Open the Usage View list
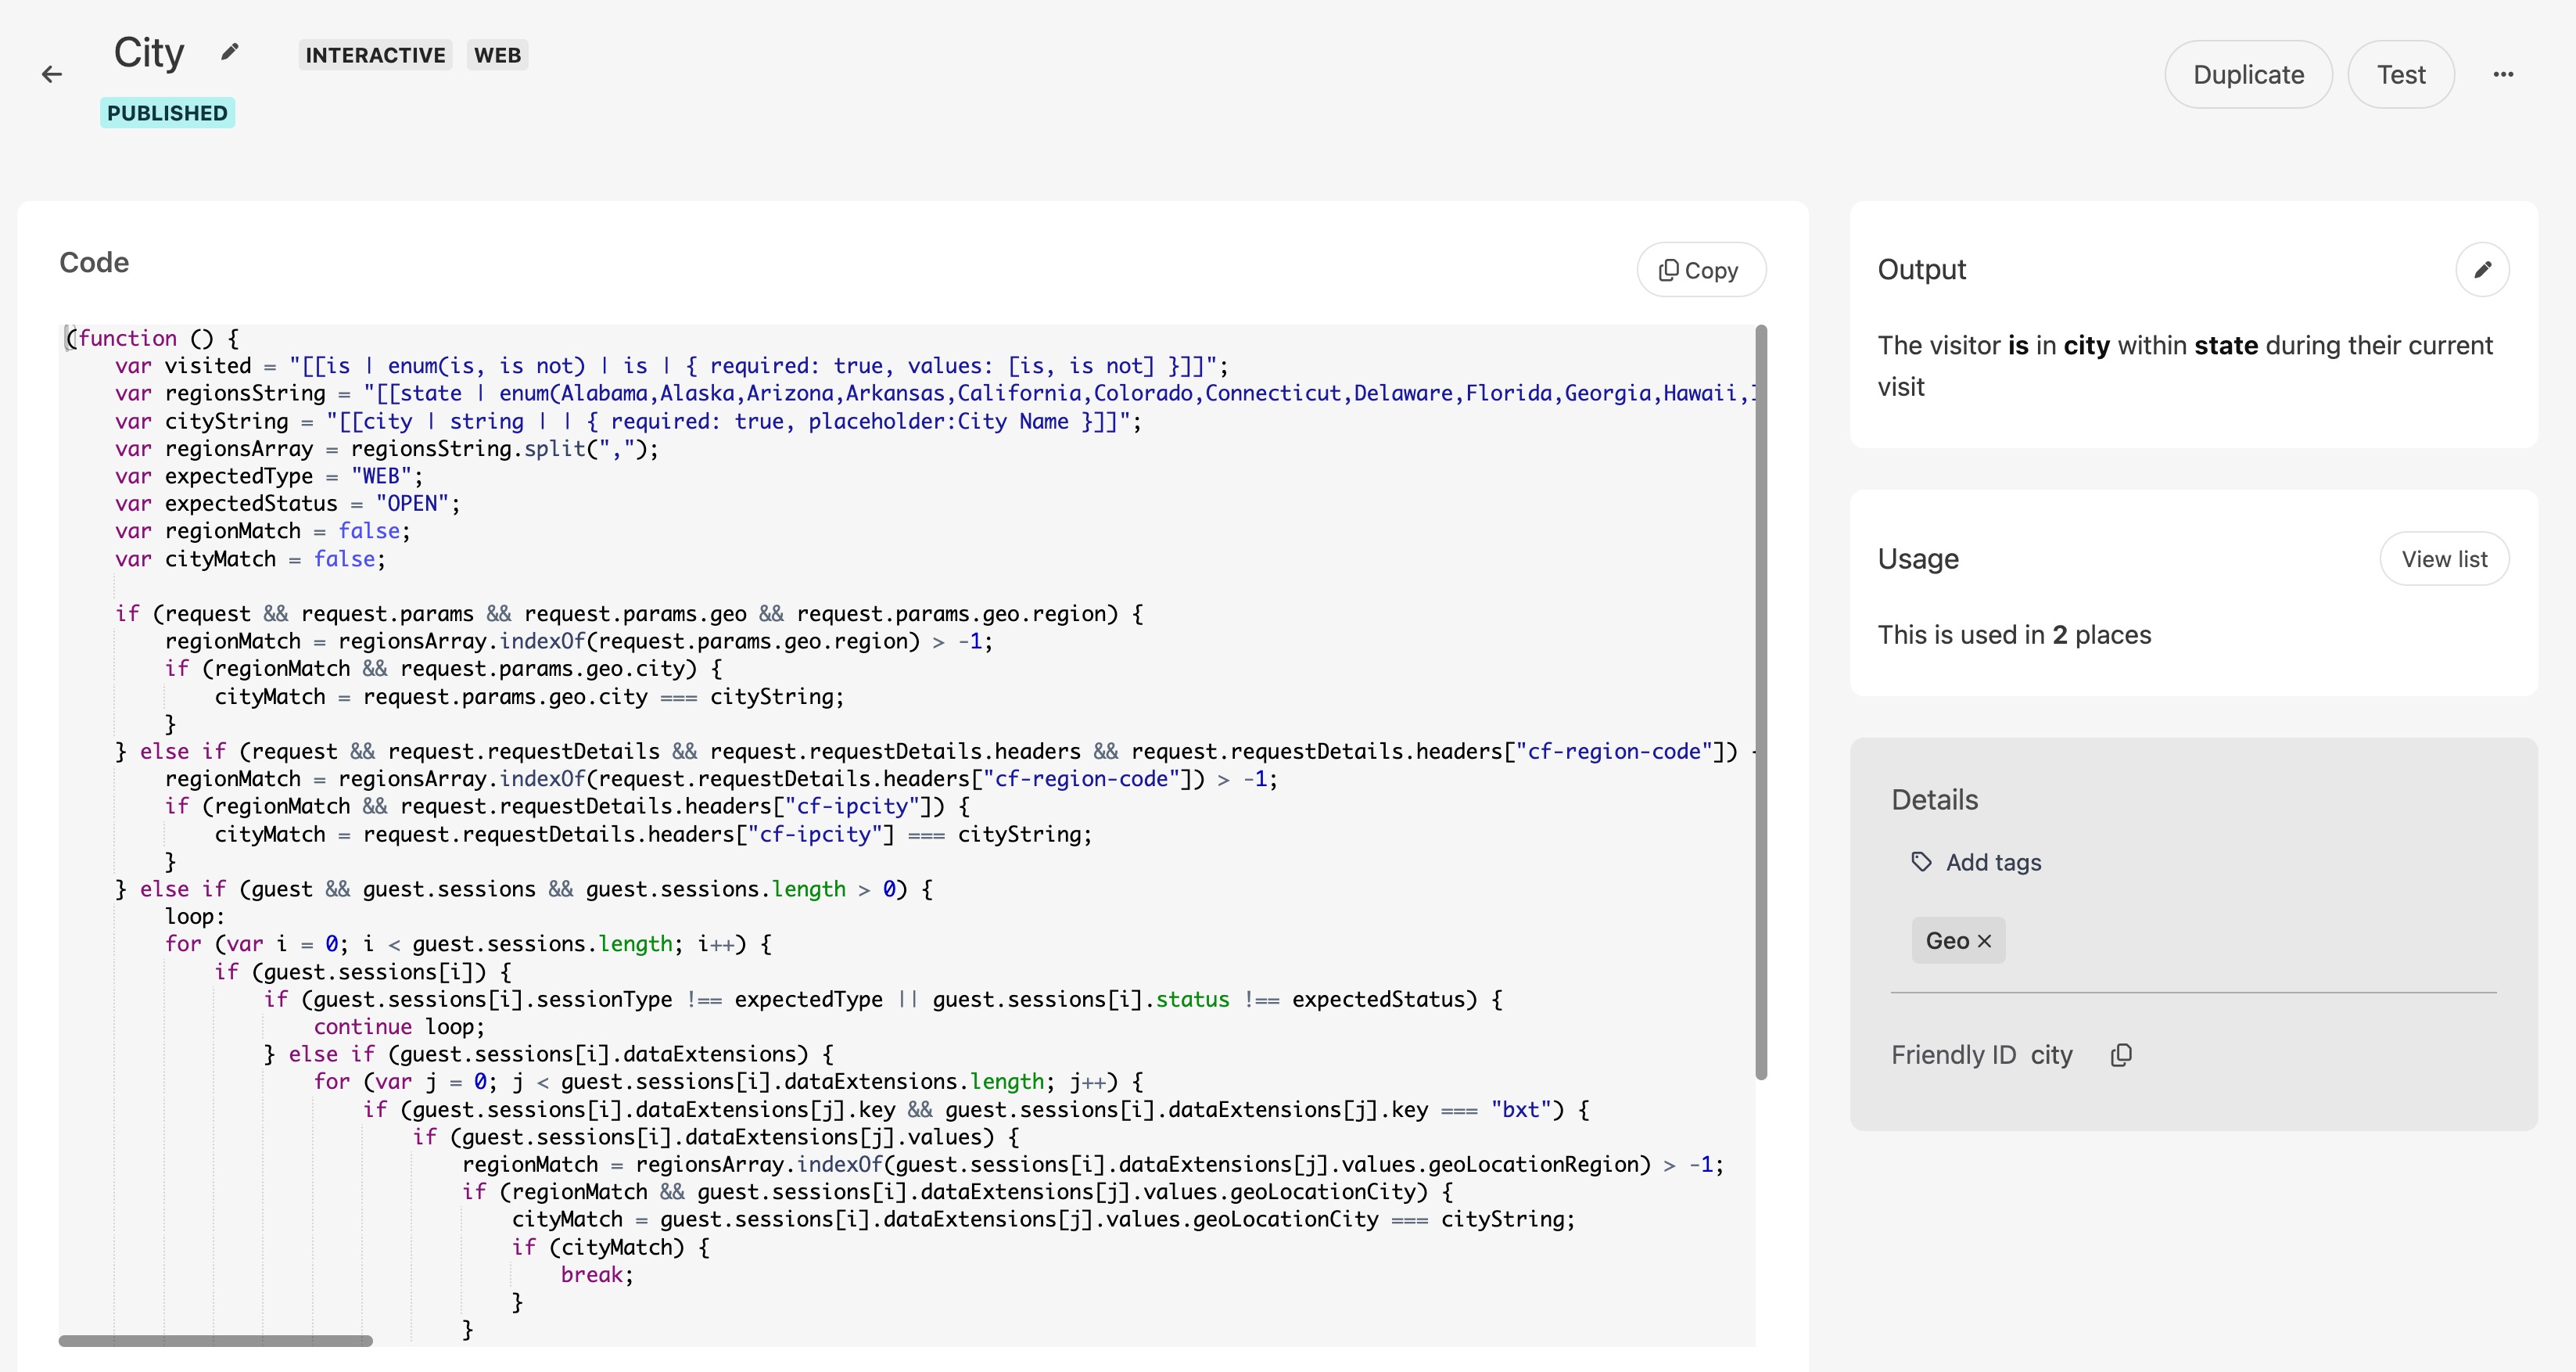The height and width of the screenshot is (1372, 2576). point(2443,559)
